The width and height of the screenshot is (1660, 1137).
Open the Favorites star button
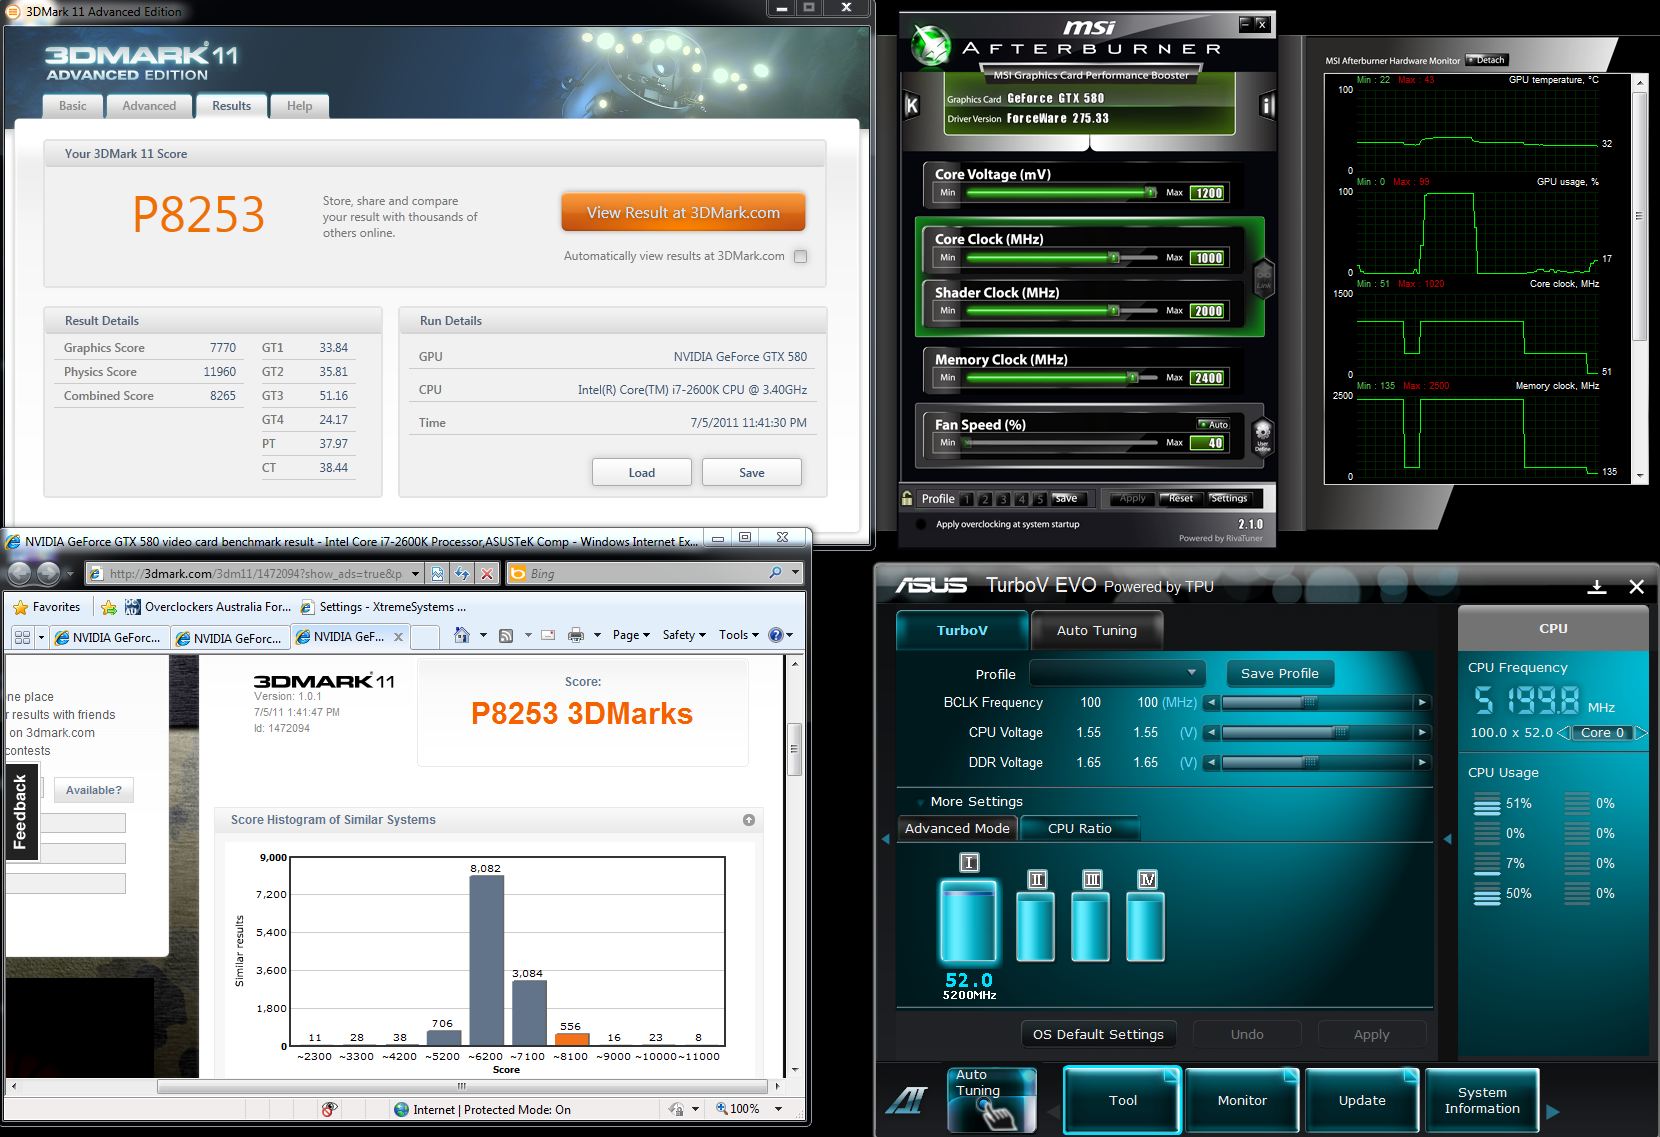pyautogui.click(x=47, y=607)
